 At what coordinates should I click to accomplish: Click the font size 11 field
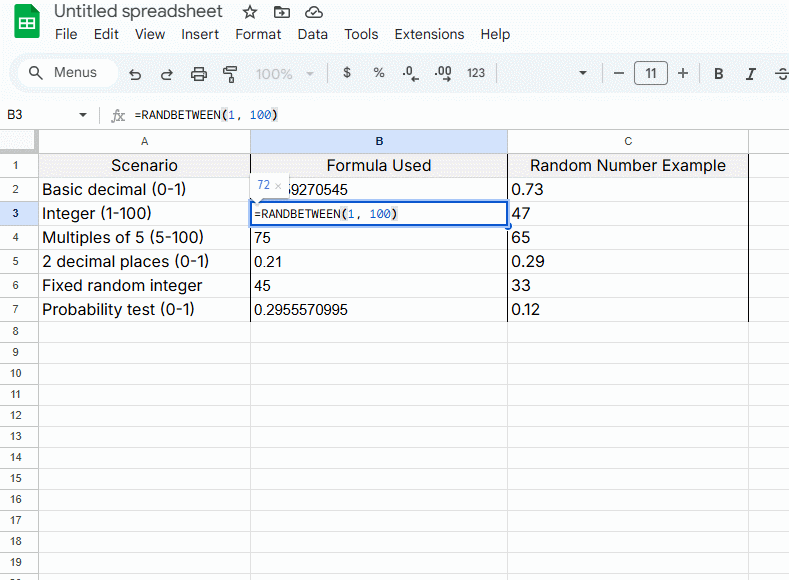point(651,73)
